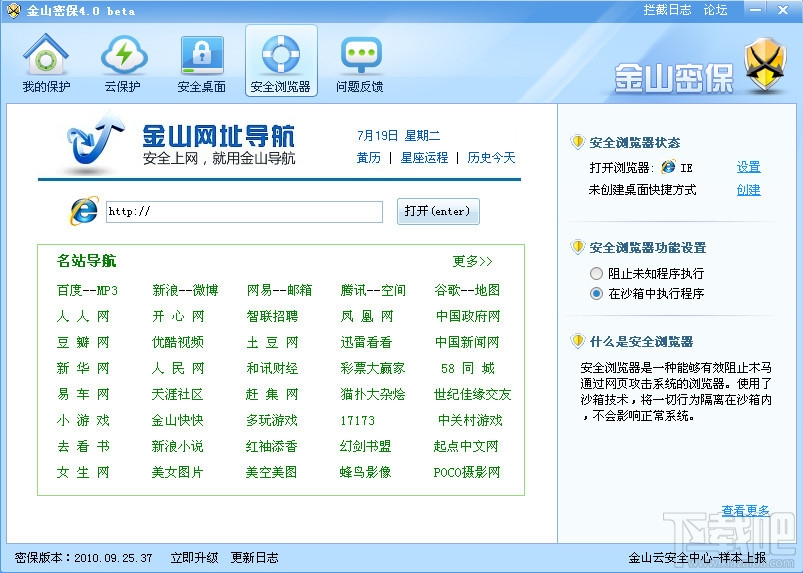The width and height of the screenshot is (803, 573).
Task: Open the 我的保护 home icon
Action: pos(46,54)
